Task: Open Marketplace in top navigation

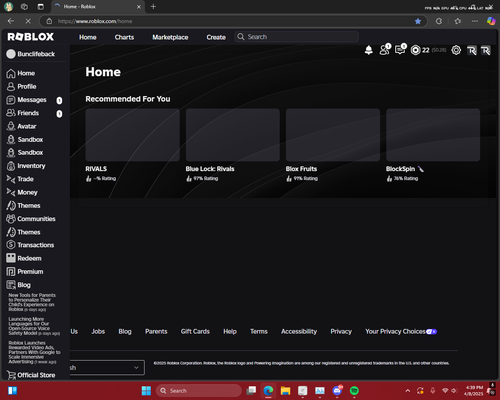Action: pyautogui.click(x=170, y=37)
